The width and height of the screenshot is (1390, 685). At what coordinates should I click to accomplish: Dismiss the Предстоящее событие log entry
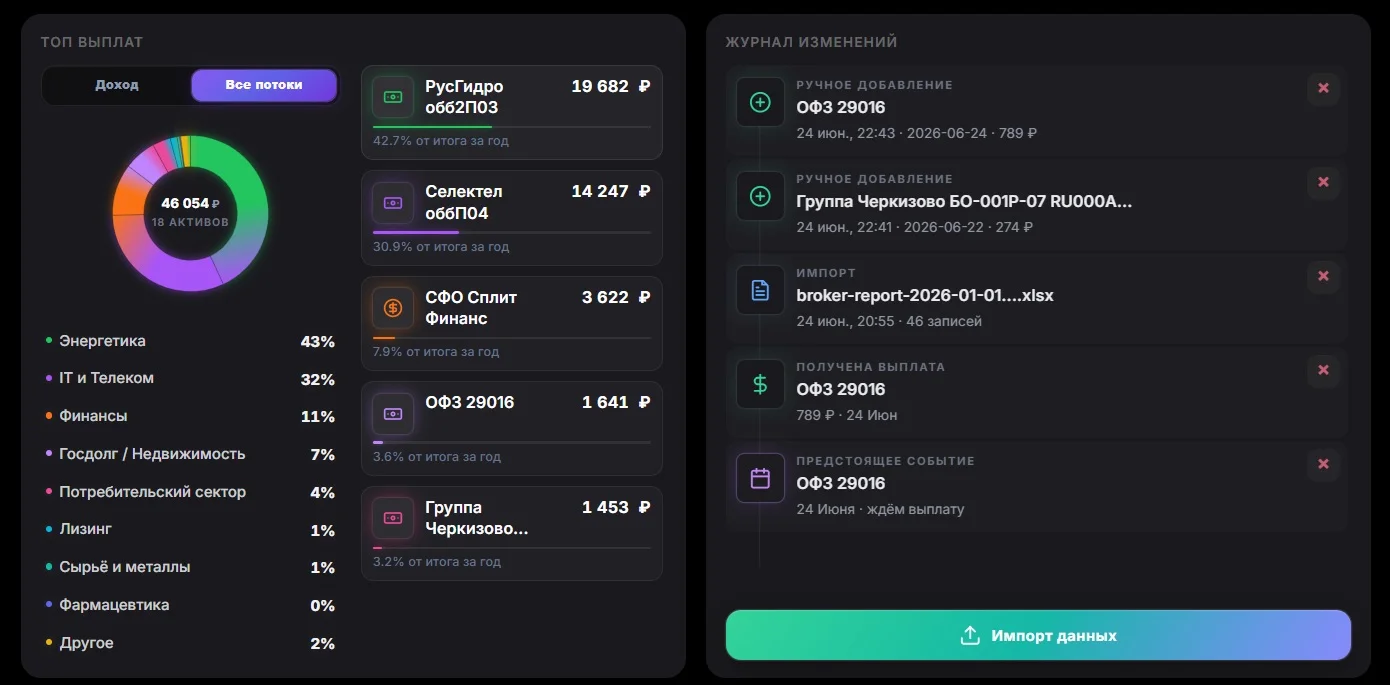point(1323,464)
